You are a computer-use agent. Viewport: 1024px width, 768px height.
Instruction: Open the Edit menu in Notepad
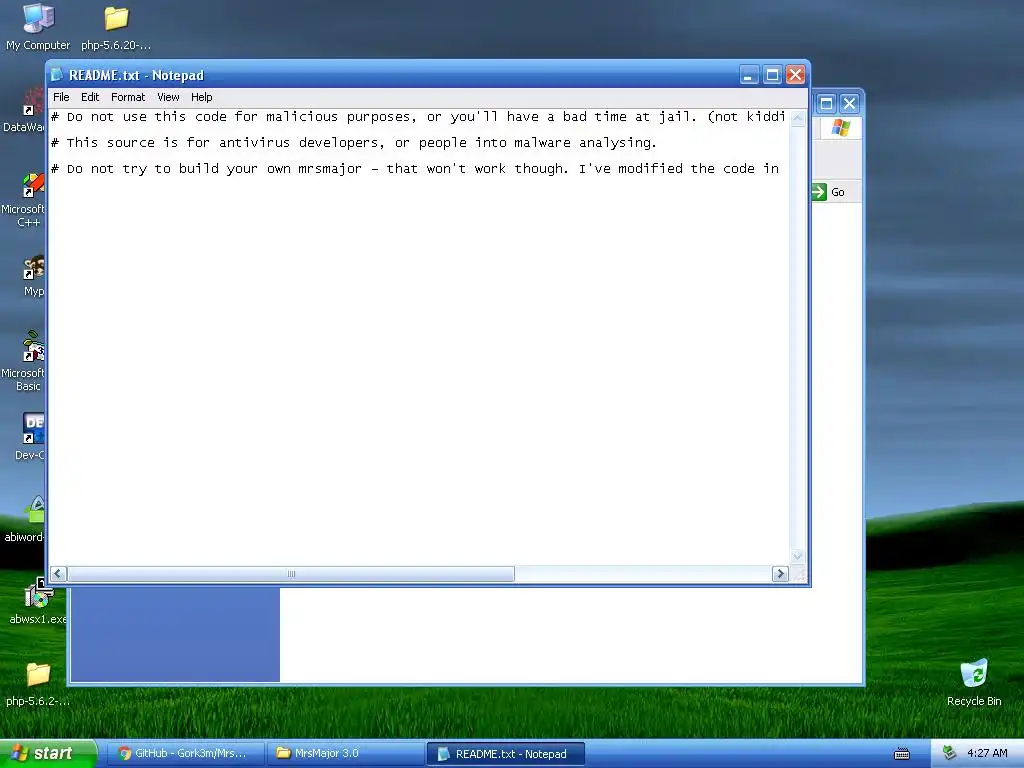coord(90,97)
